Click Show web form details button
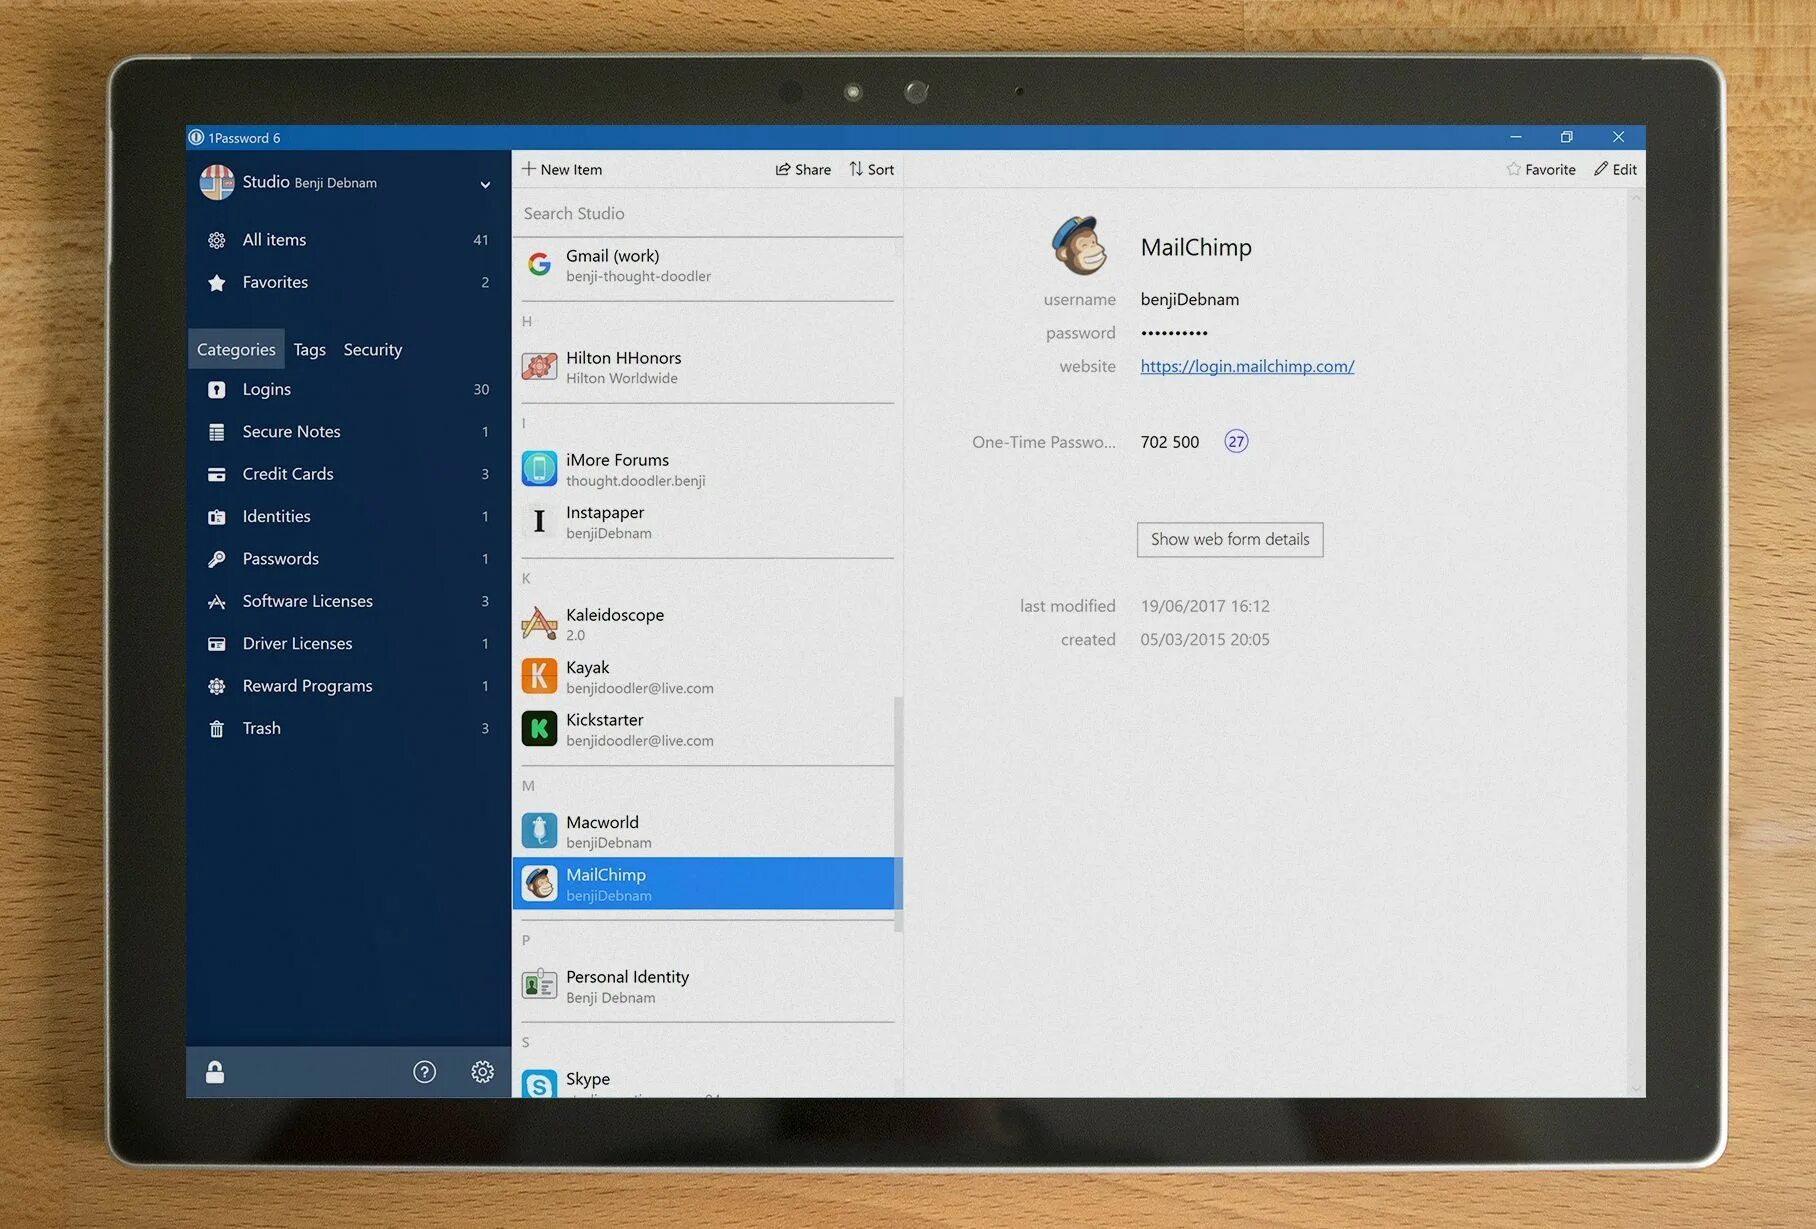This screenshot has height=1229, width=1816. [1230, 539]
